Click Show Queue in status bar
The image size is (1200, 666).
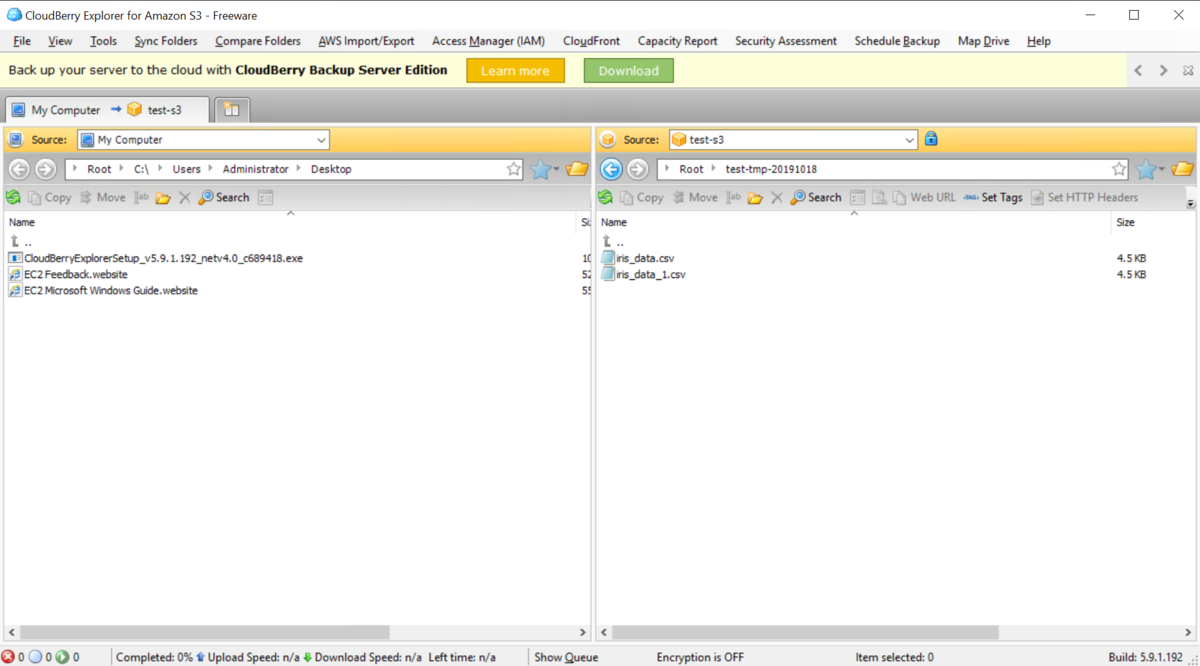(566, 657)
